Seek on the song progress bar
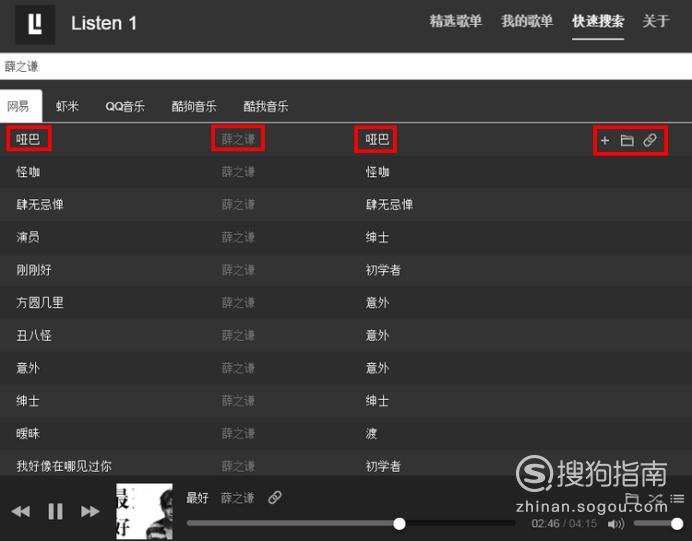 click(x=351, y=523)
